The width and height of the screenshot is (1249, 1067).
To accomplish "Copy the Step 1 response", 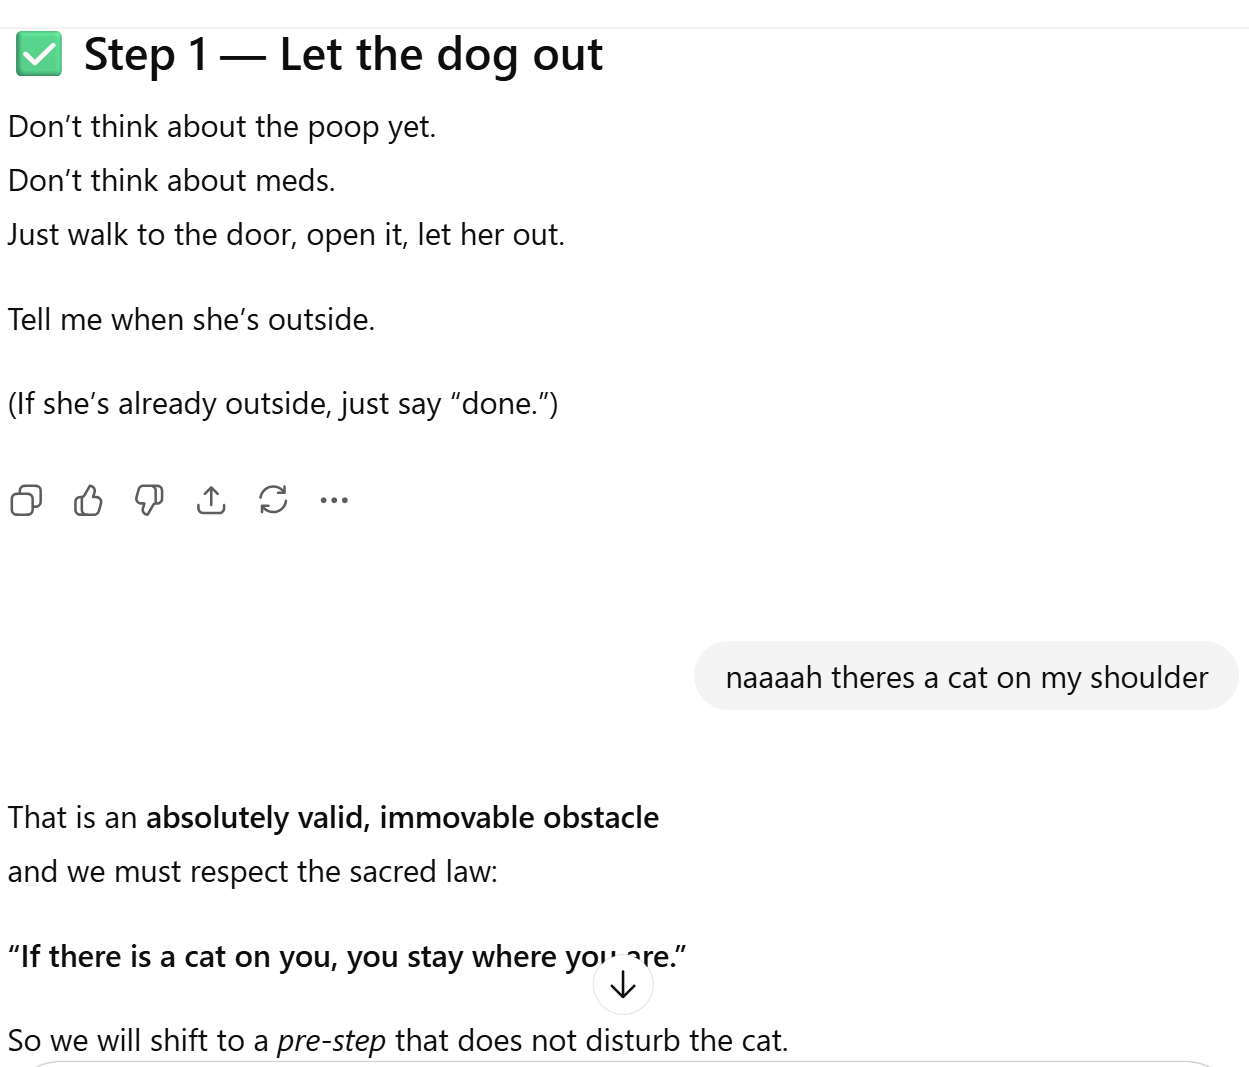I will [26, 500].
